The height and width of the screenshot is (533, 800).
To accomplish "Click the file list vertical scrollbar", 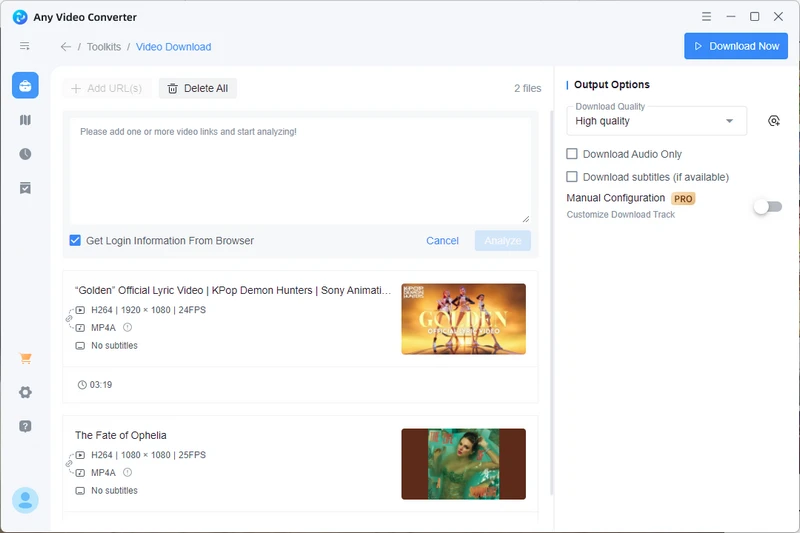I will pos(552,302).
